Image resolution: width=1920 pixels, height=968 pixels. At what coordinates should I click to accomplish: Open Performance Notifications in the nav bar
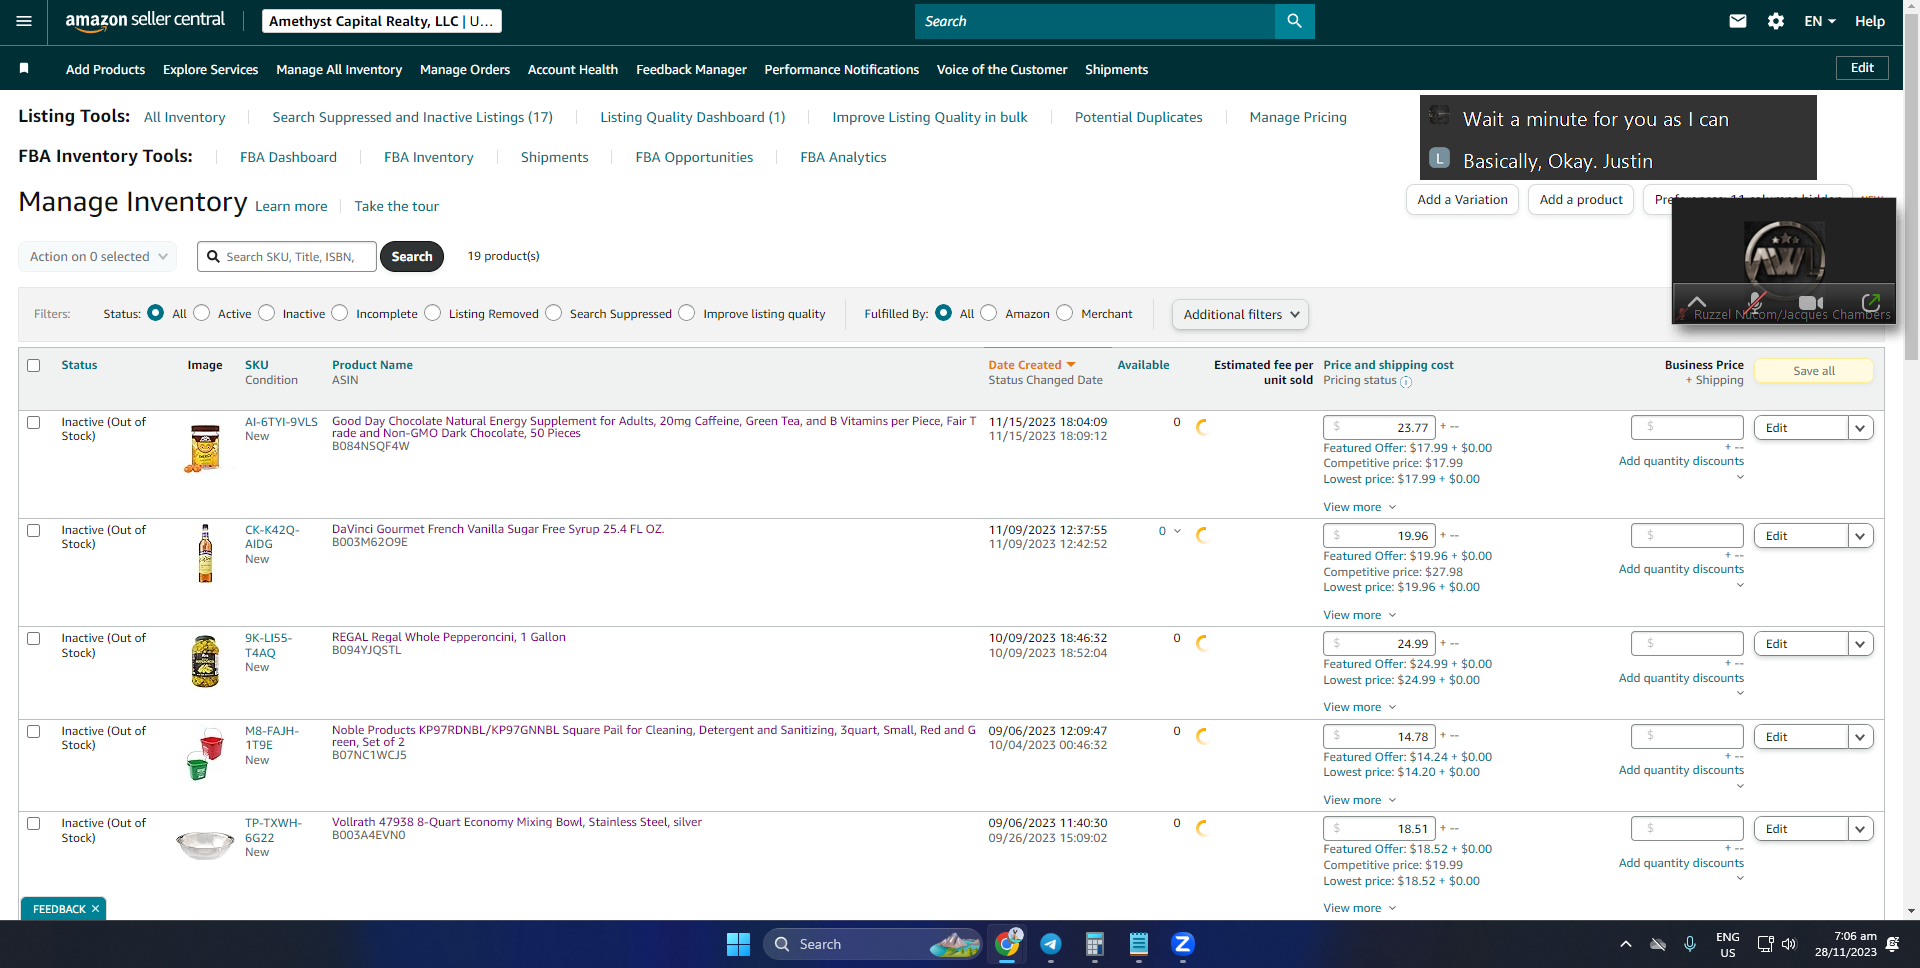842,69
